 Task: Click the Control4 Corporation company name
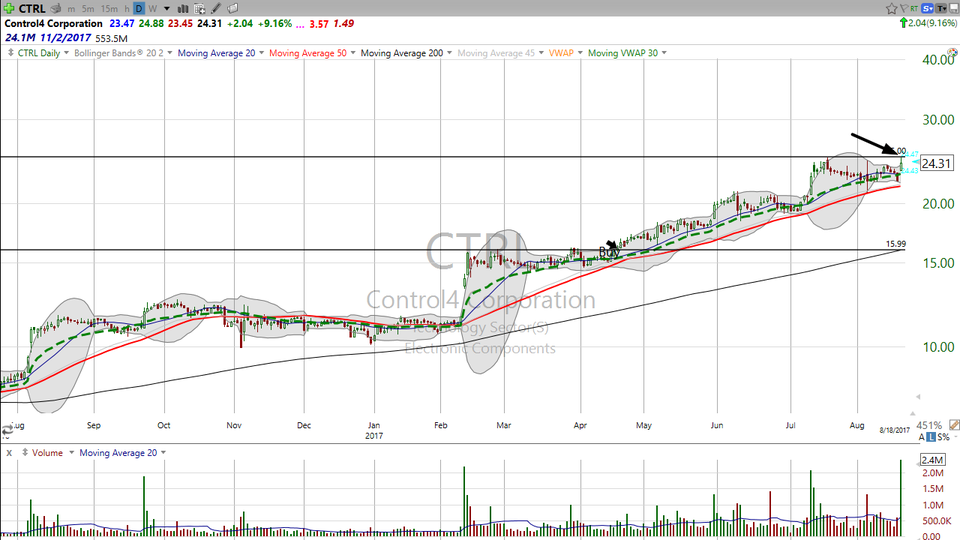coord(53,24)
